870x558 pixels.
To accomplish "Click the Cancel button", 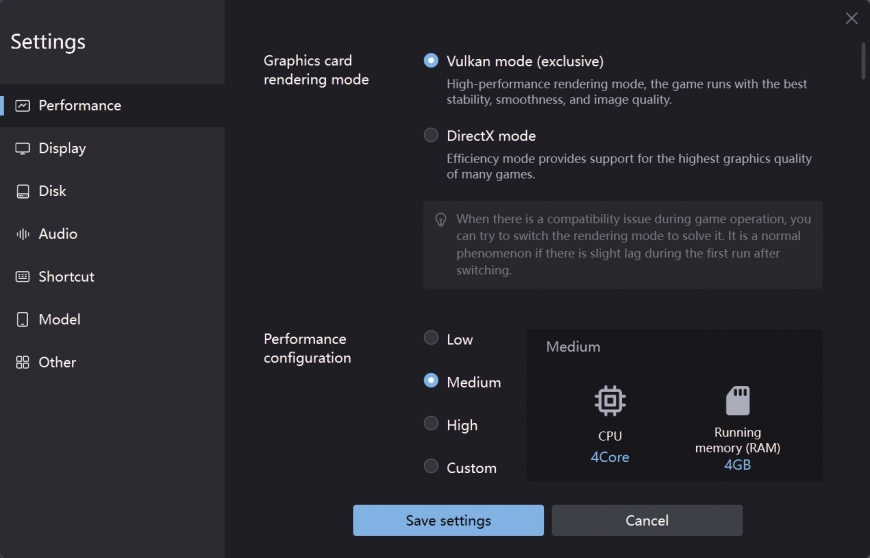I will click(x=647, y=520).
